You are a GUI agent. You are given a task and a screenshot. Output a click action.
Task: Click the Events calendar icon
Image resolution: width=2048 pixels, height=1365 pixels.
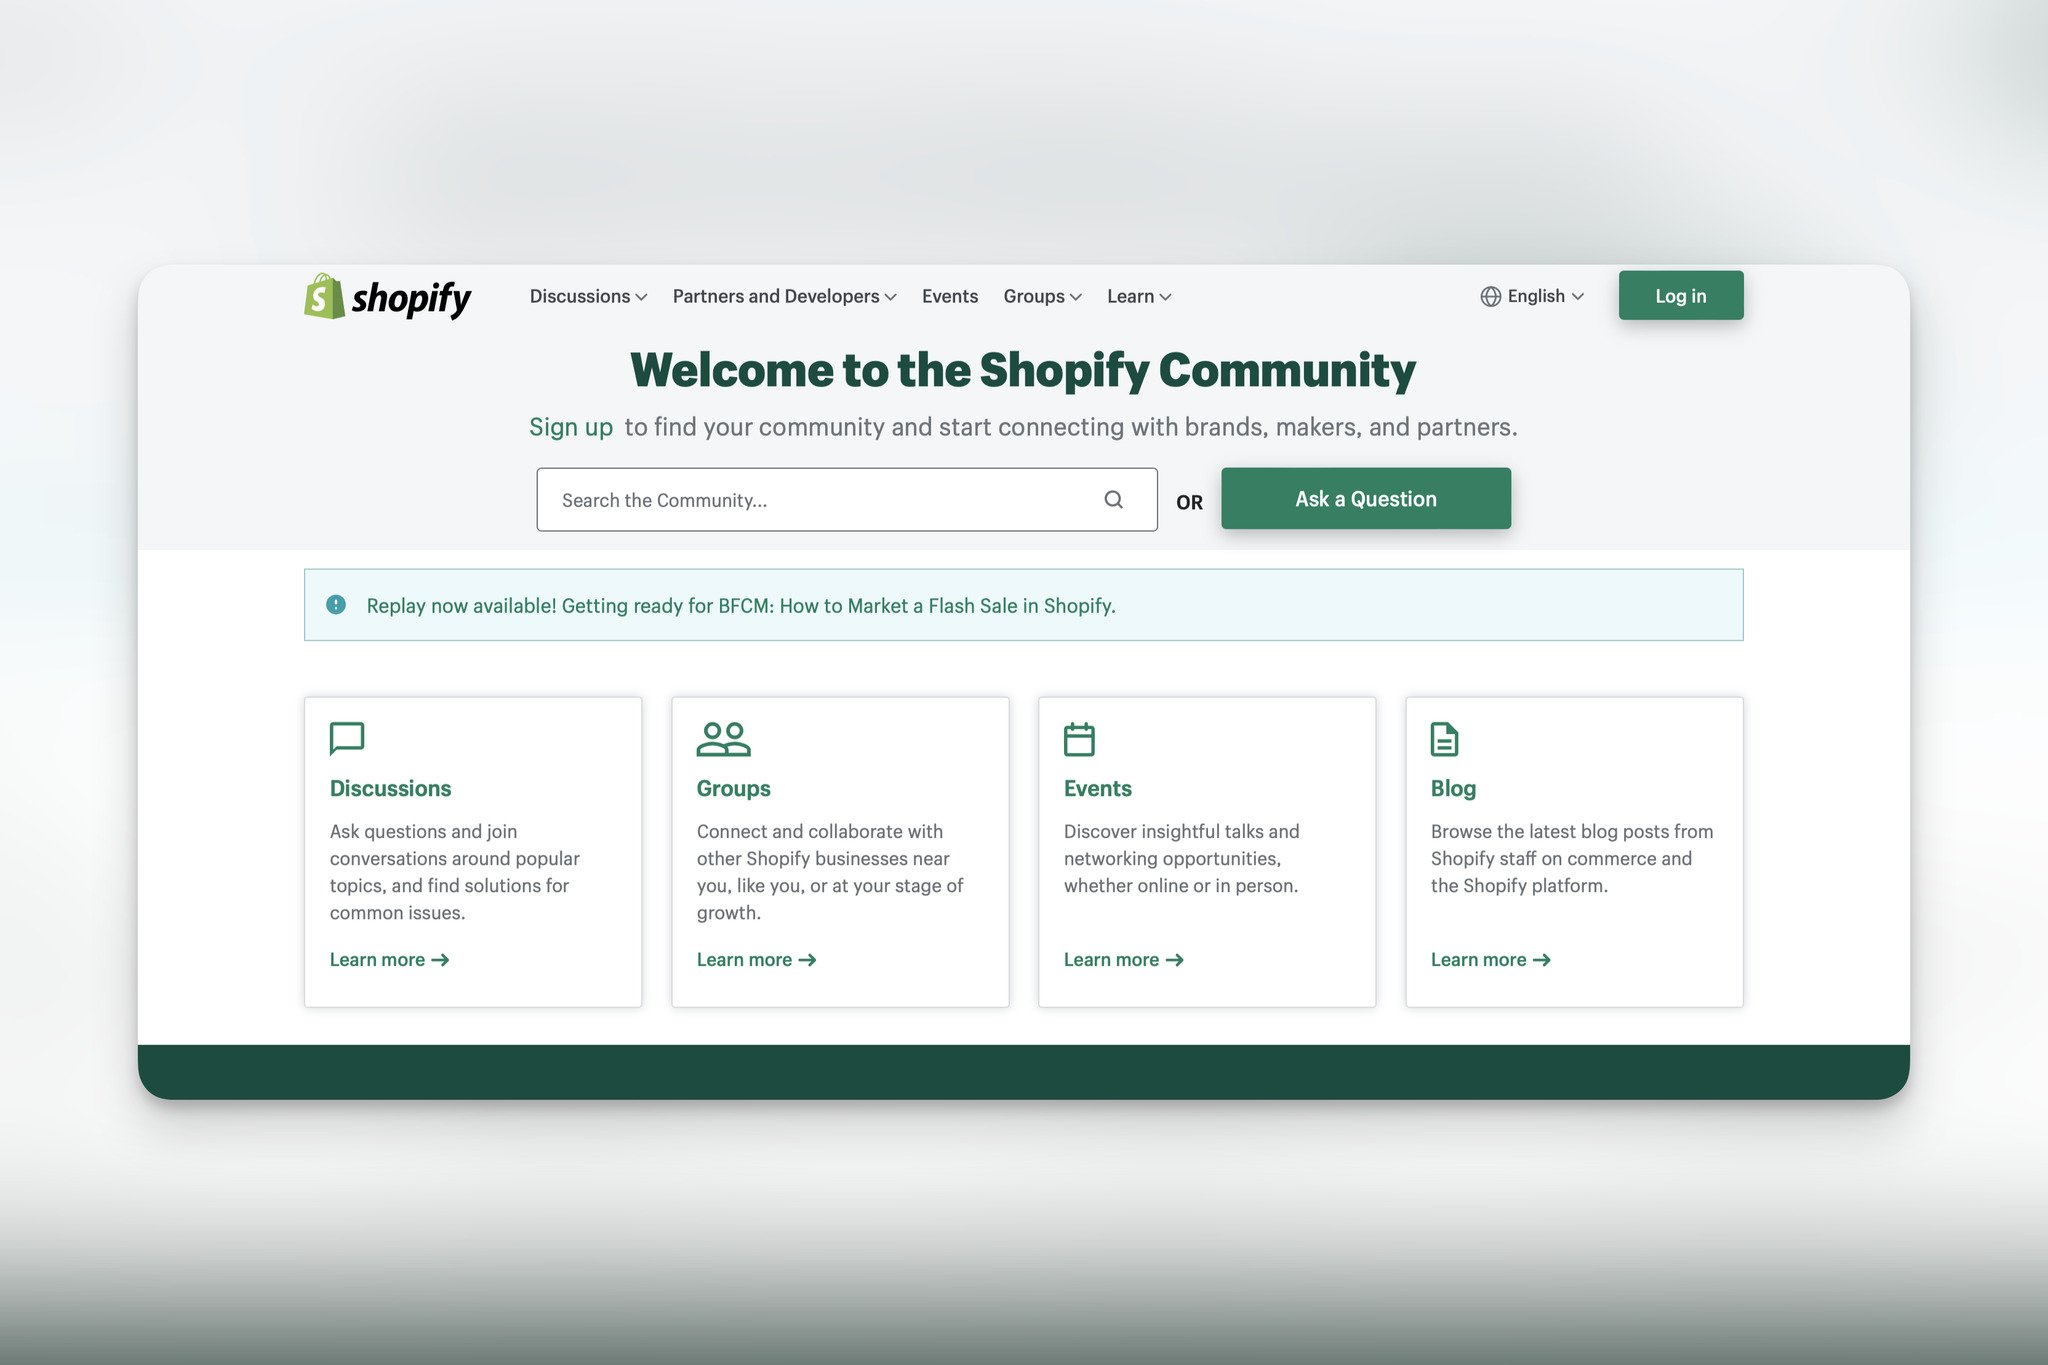tap(1078, 737)
